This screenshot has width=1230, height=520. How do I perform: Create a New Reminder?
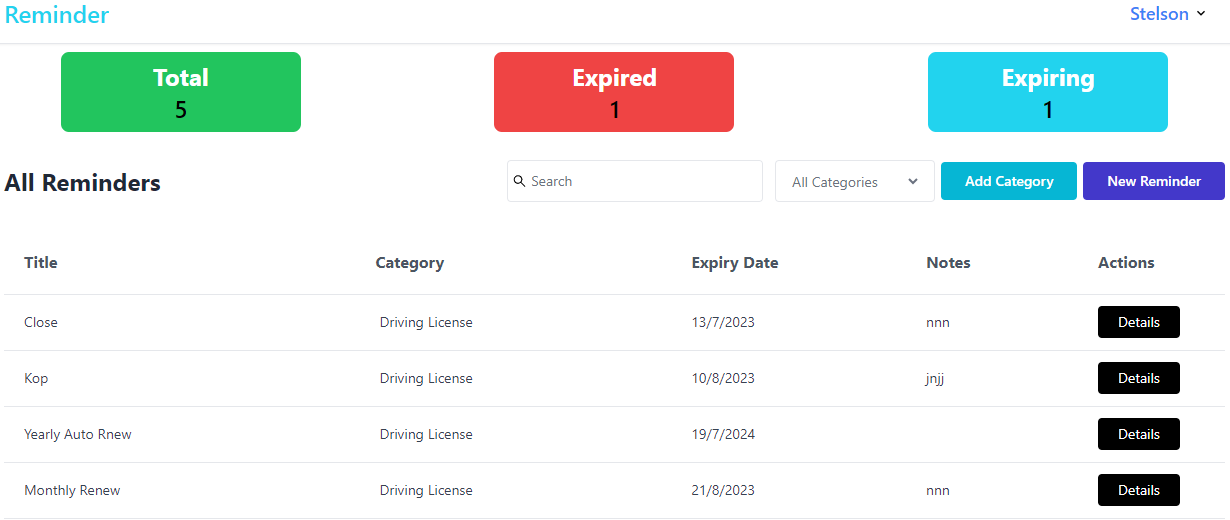click(x=1153, y=181)
